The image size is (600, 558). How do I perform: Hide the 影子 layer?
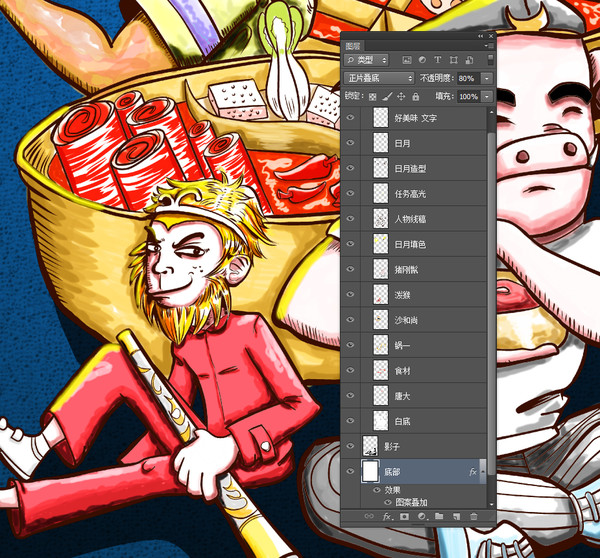pos(350,446)
